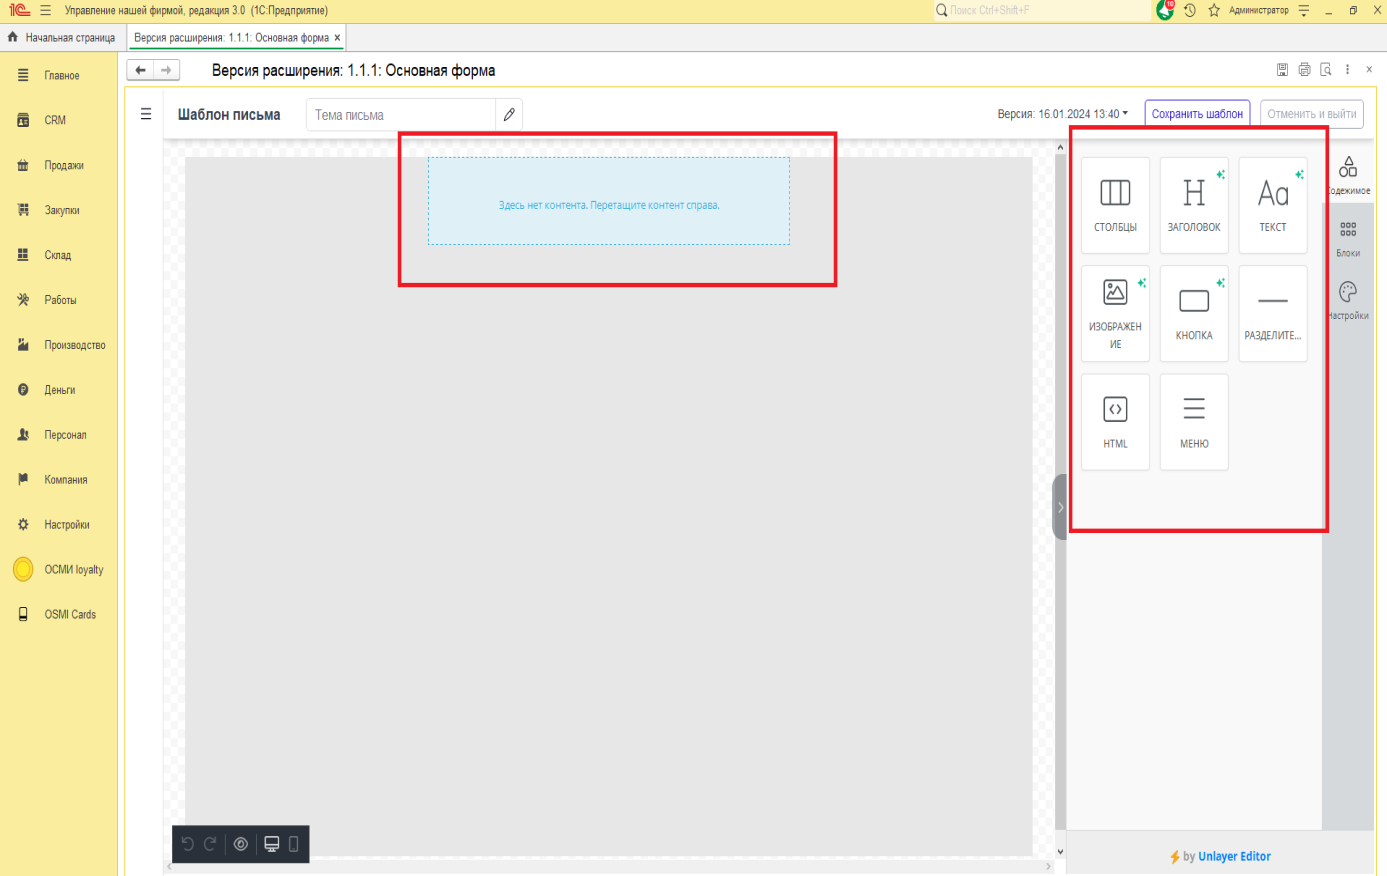Open the Компания section in sidebar
The image size is (1387, 876).
click(x=59, y=480)
